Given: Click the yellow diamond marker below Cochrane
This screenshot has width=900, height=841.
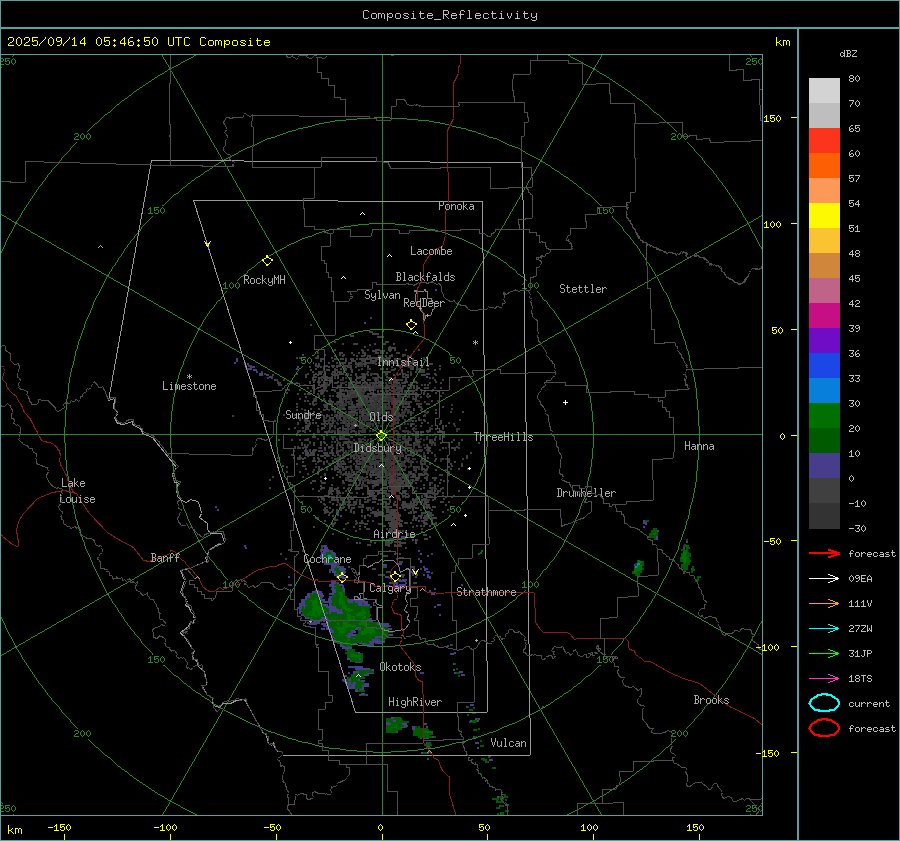Looking at the screenshot, I should click(x=342, y=577).
